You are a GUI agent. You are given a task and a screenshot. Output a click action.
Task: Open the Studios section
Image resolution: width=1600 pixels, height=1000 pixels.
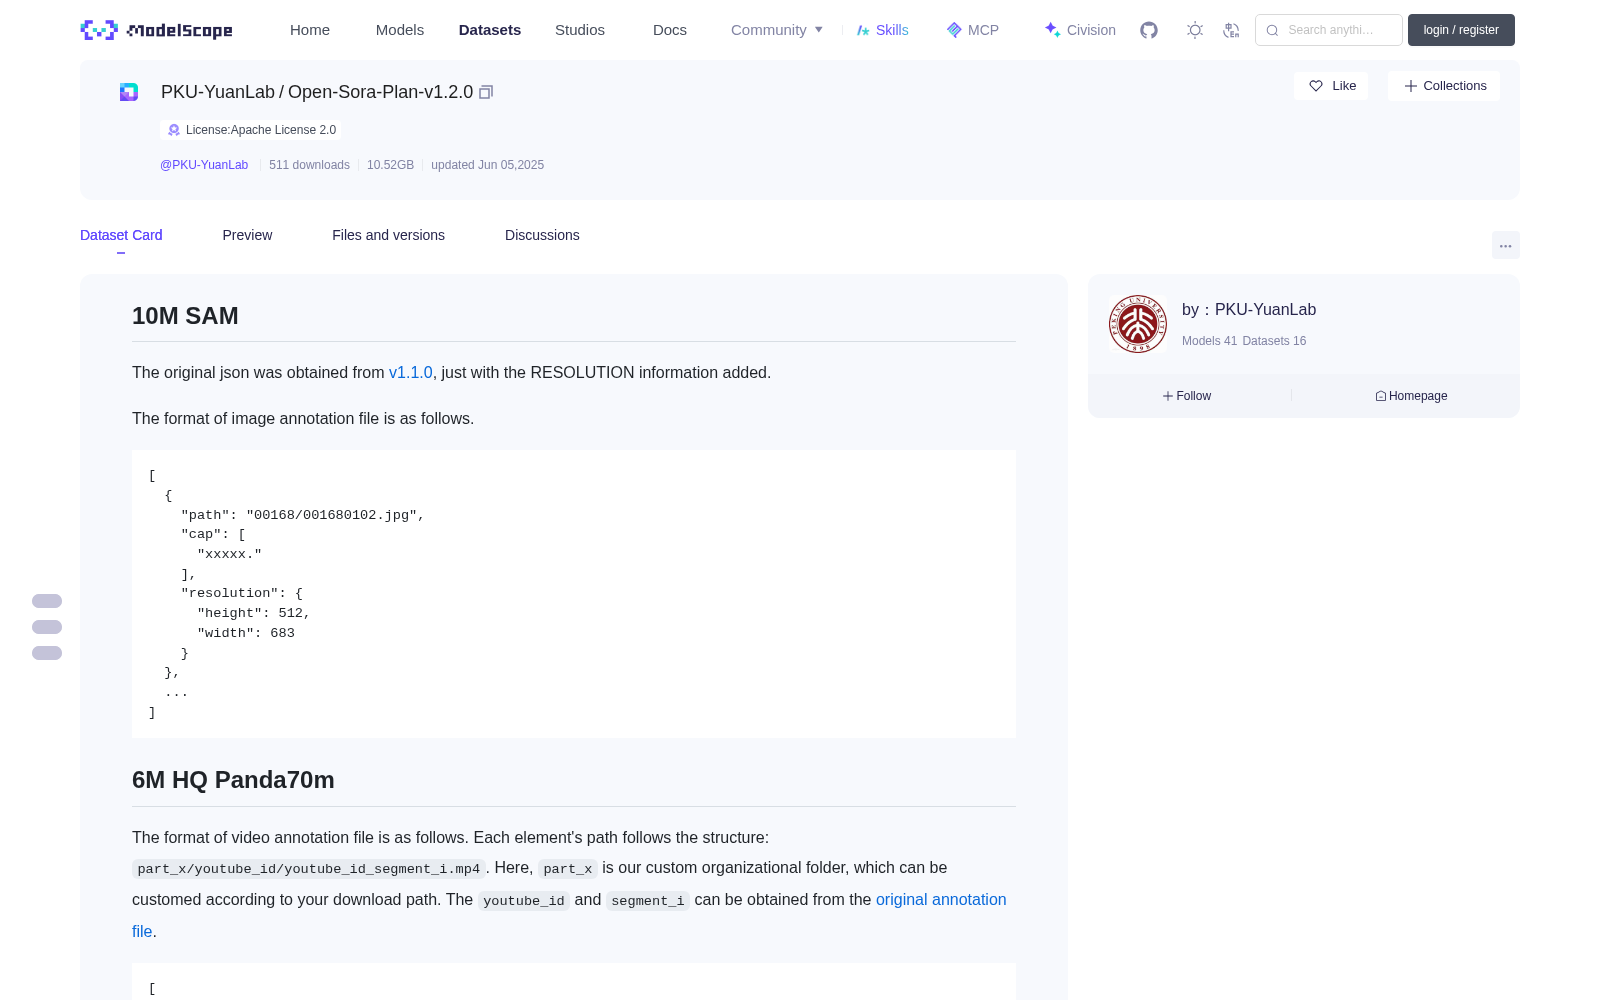tap(580, 30)
